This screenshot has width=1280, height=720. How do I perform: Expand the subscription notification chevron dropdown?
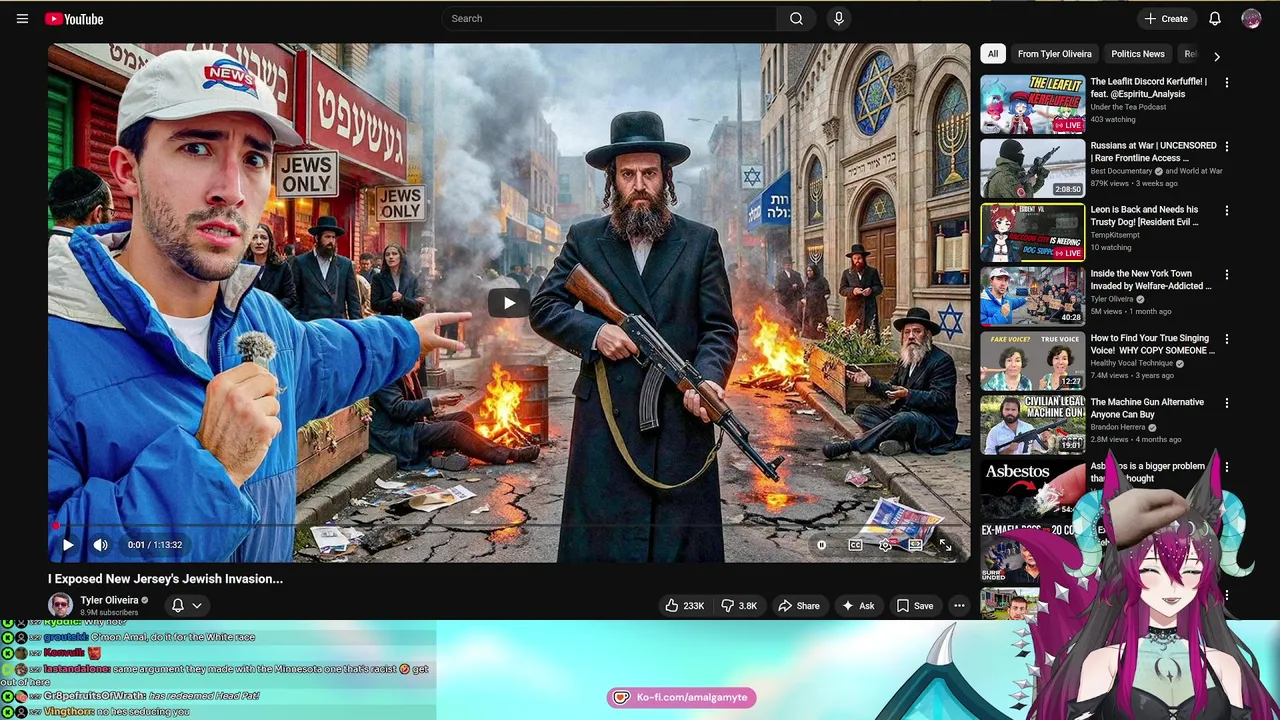tap(197, 605)
